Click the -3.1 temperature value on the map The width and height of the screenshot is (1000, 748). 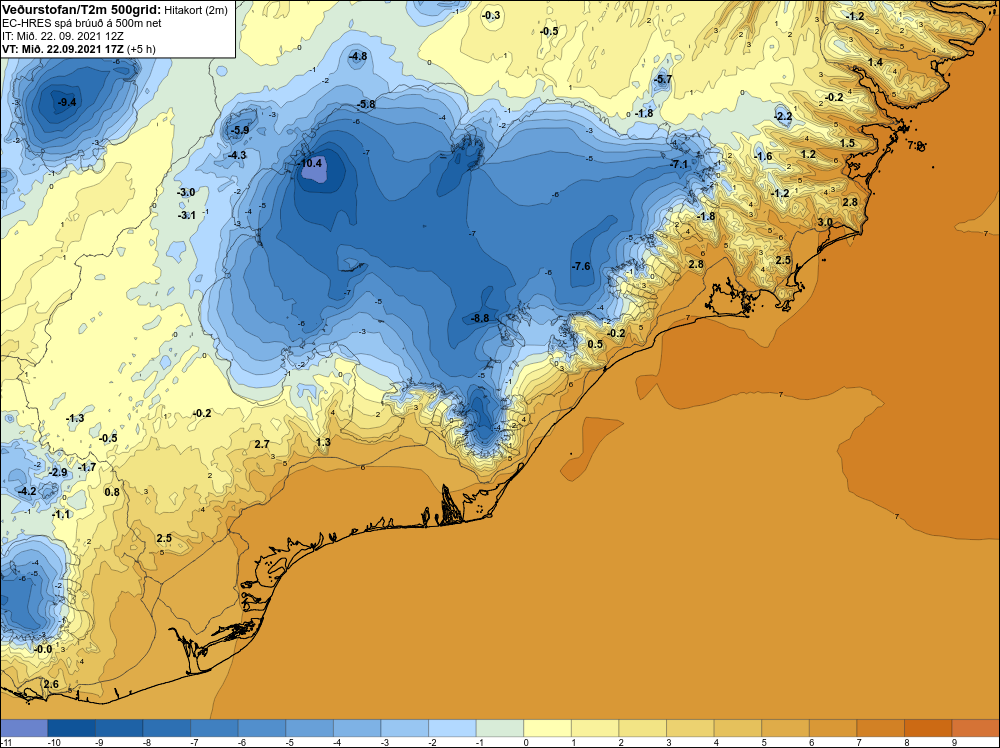coord(186,216)
